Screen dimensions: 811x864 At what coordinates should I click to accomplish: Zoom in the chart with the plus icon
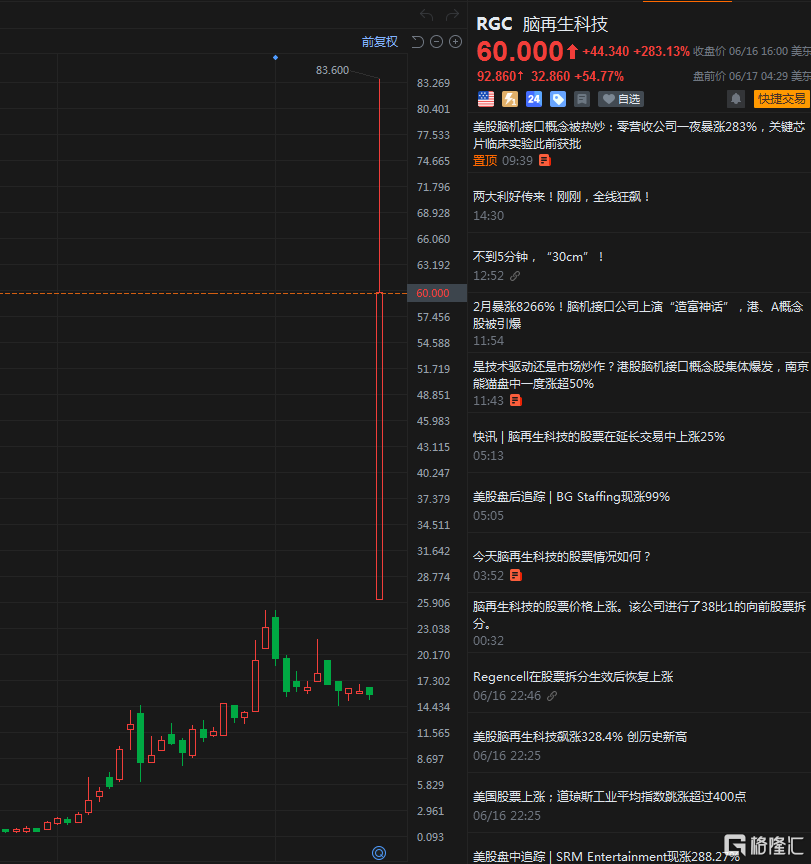[456, 42]
